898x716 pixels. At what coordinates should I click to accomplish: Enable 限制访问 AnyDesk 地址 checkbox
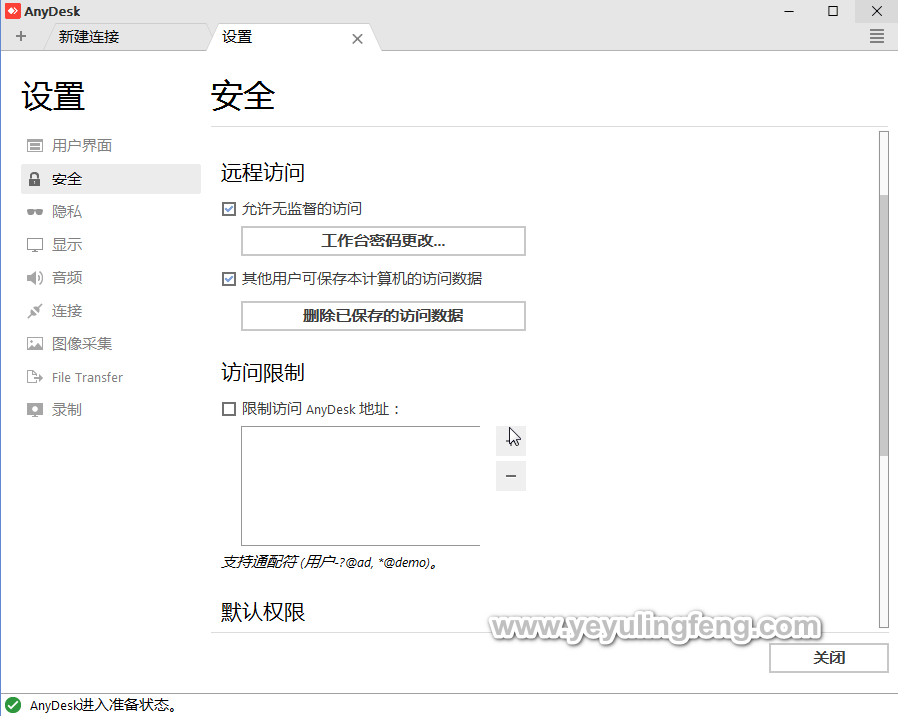[x=229, y=409]
